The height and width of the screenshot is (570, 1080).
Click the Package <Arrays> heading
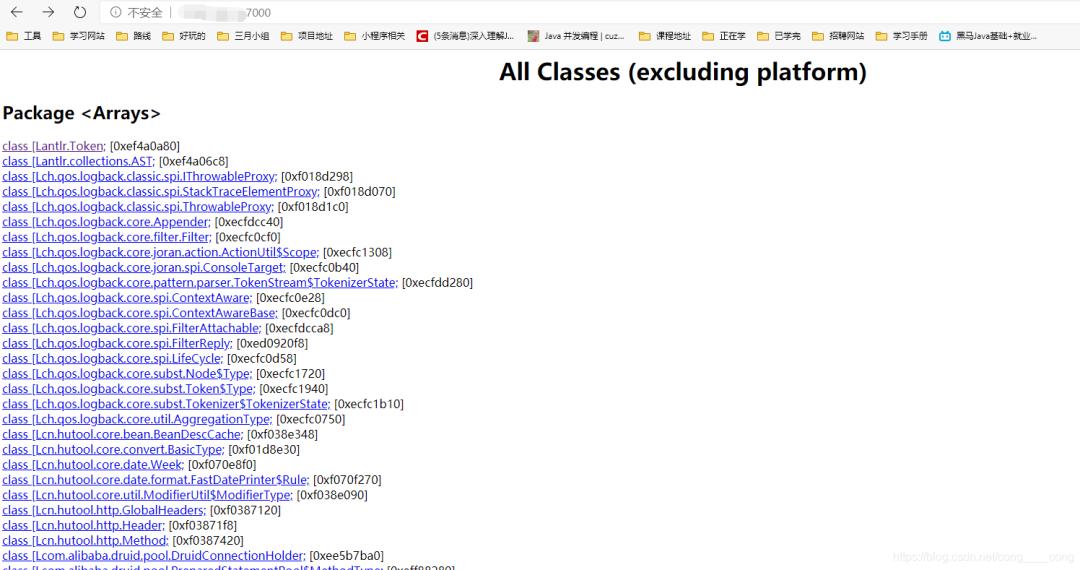[x=81, y=113]
